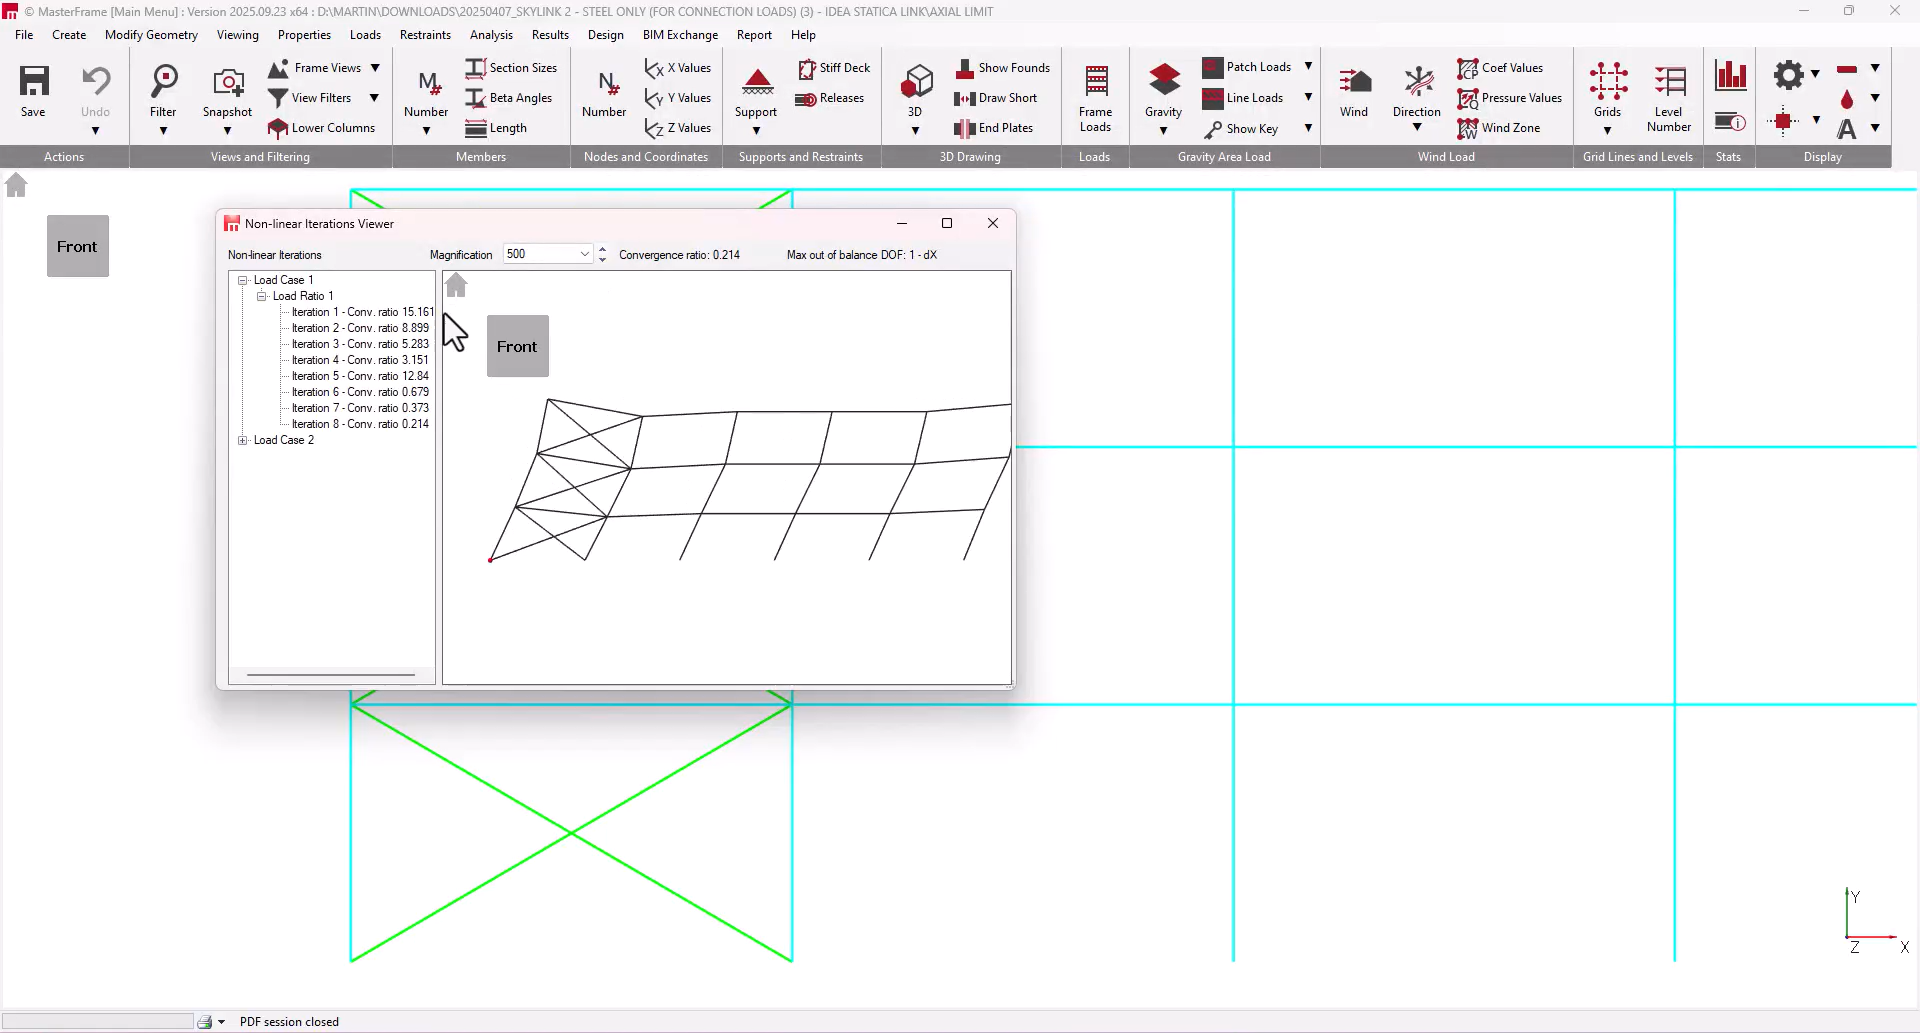1920x1033 pixels.
Task: Toggle Section Sizes display
Action: coord(511,68)
